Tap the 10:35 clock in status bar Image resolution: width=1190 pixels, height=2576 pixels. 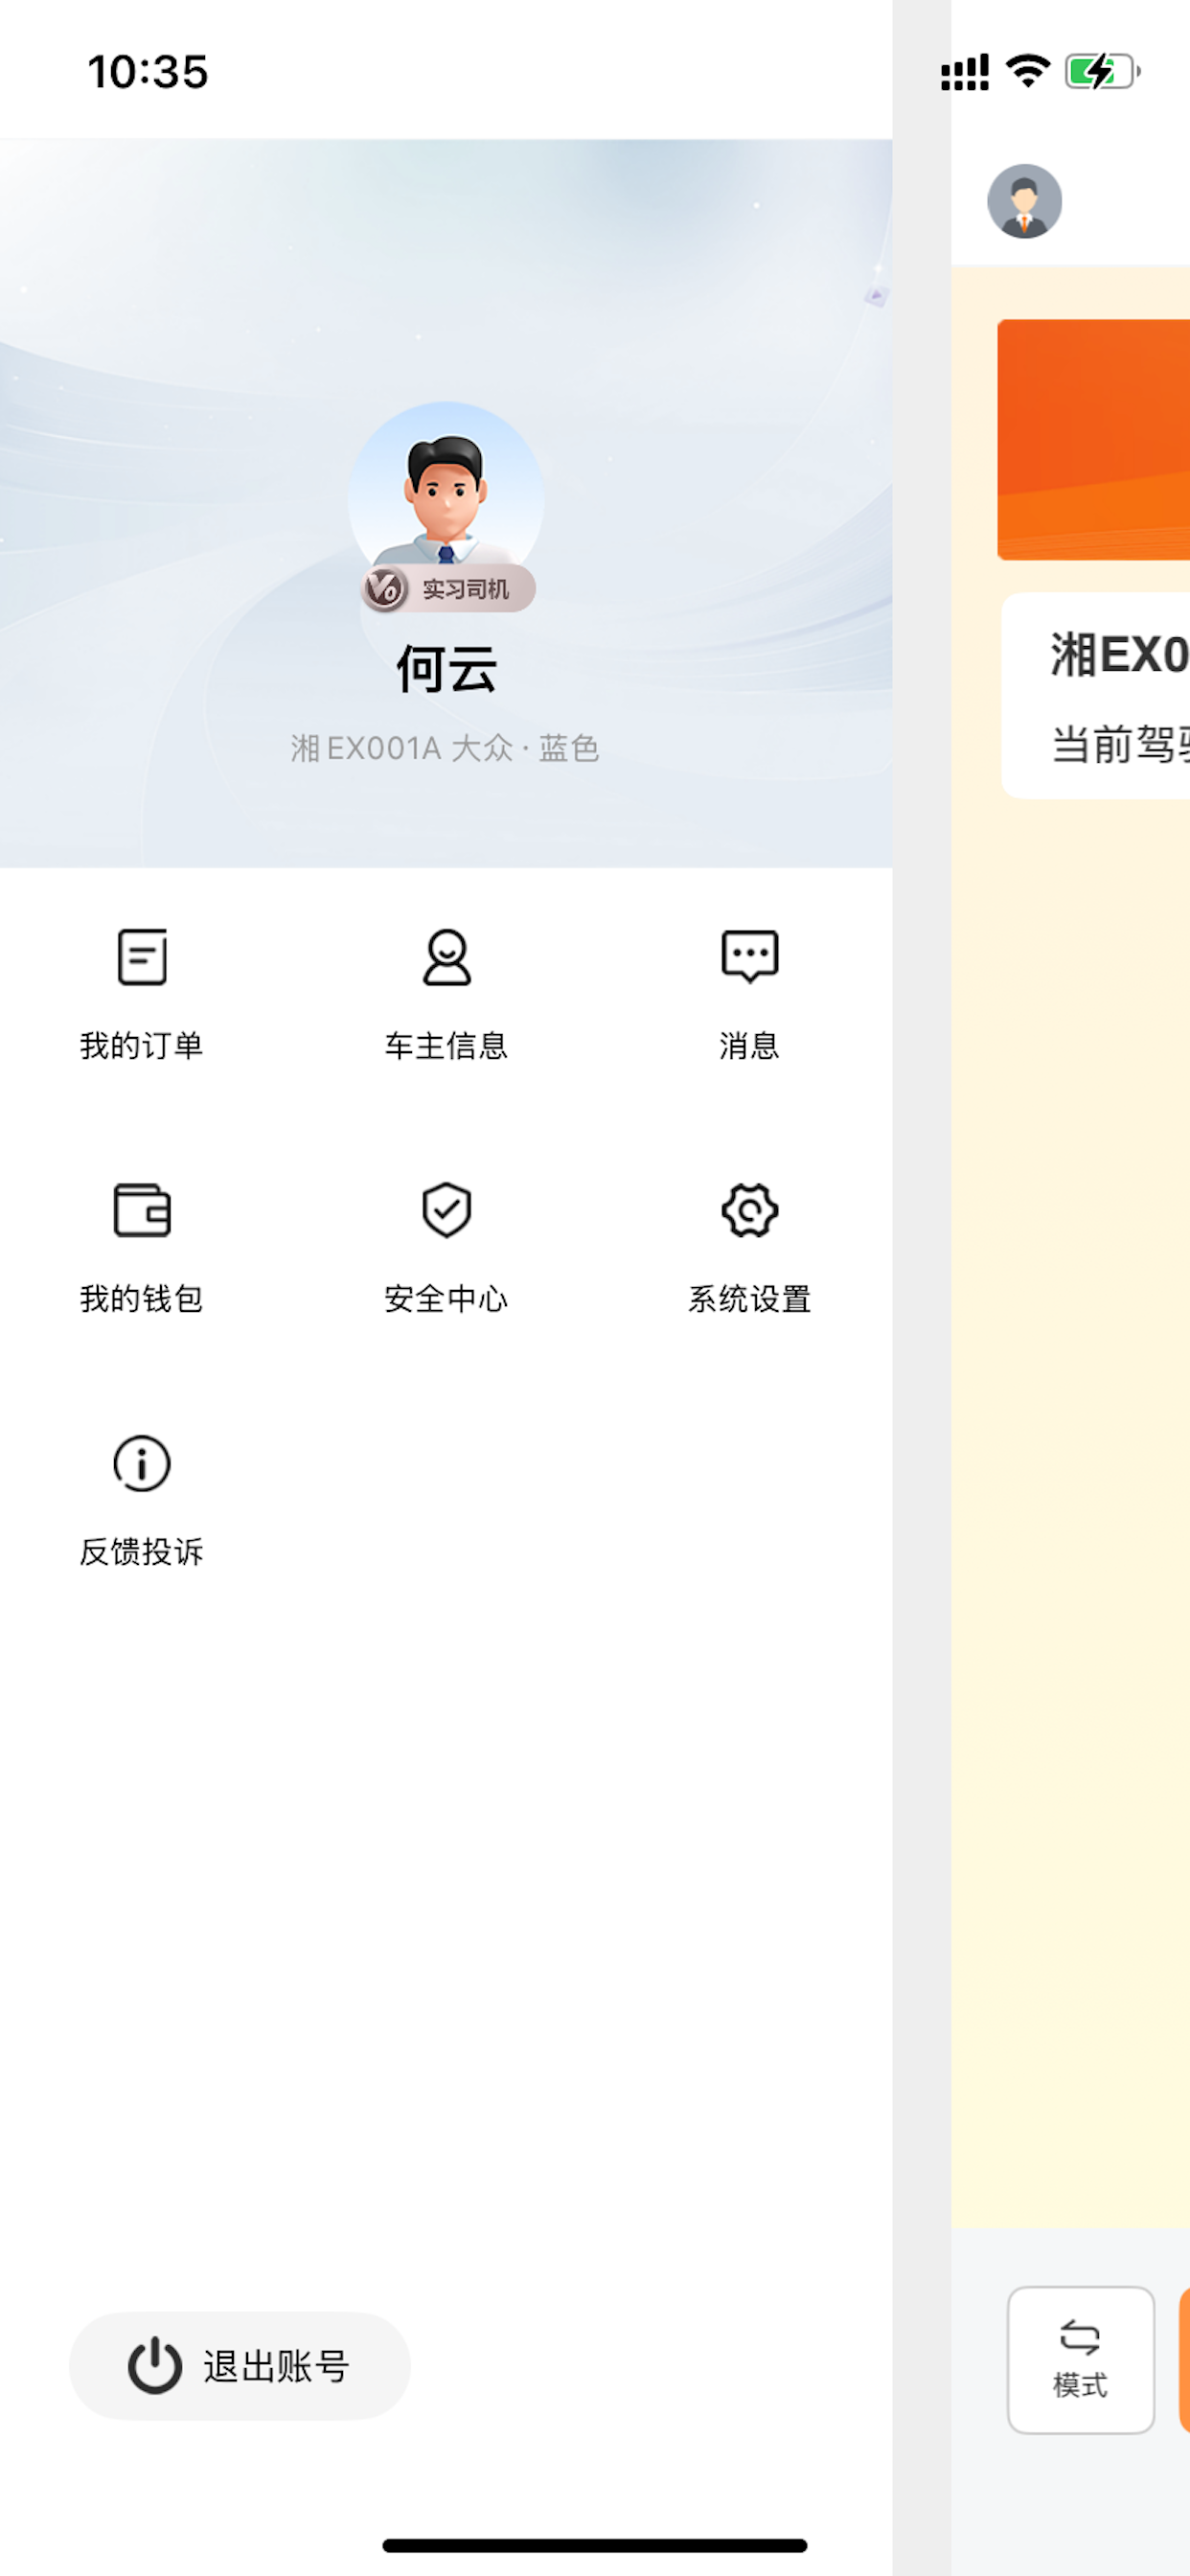(x=148, y=72)
